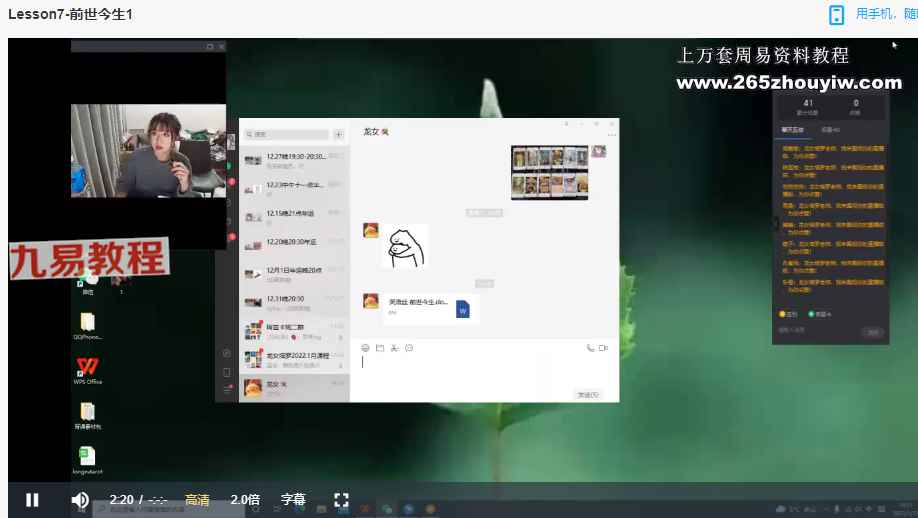Switch to the second live panel tab
This screenshot has height=518, width=918.
coord(830,130)
